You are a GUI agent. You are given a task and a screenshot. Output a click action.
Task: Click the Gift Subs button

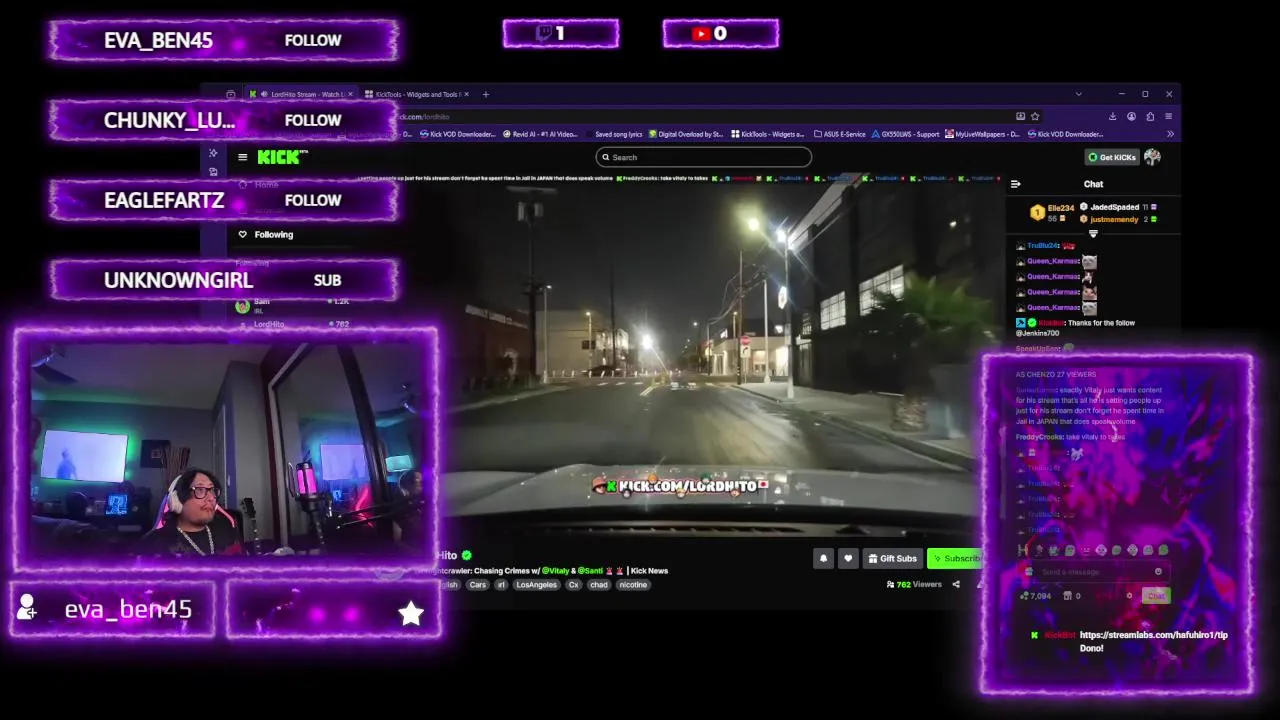(x=891, y=558)
